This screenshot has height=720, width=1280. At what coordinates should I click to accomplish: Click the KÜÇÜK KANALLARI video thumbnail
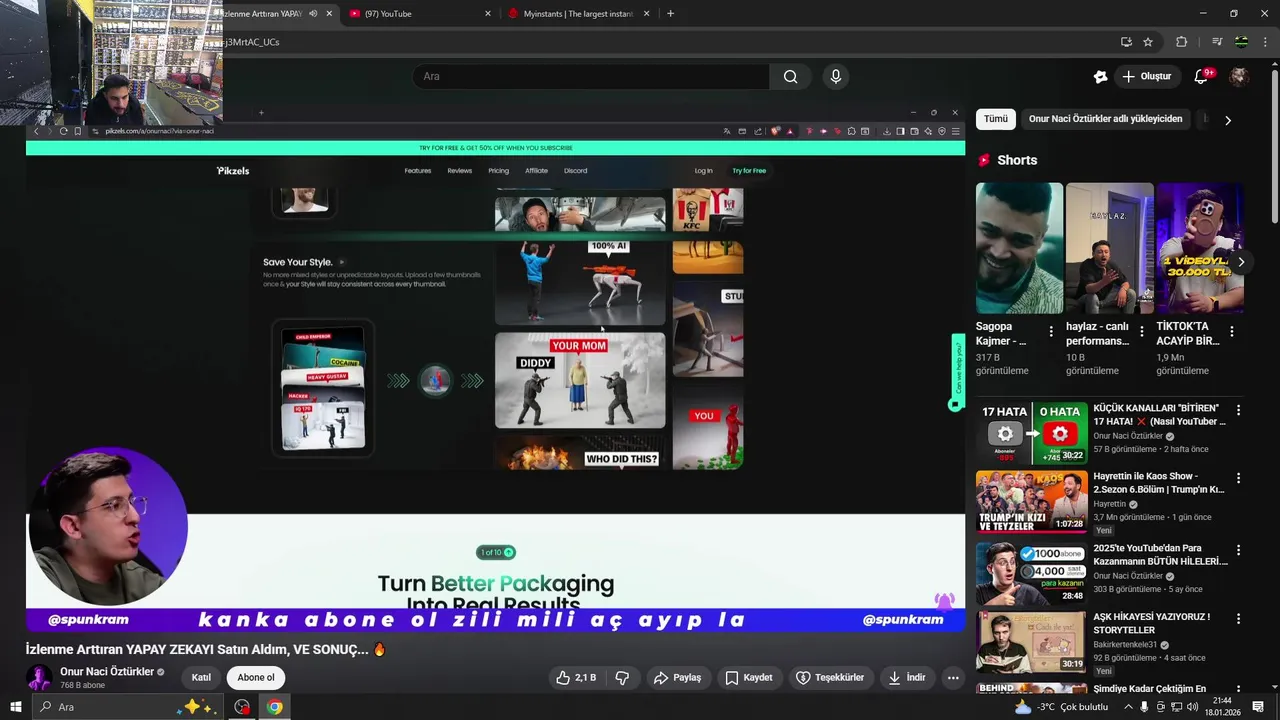(x=1031, y=433)
